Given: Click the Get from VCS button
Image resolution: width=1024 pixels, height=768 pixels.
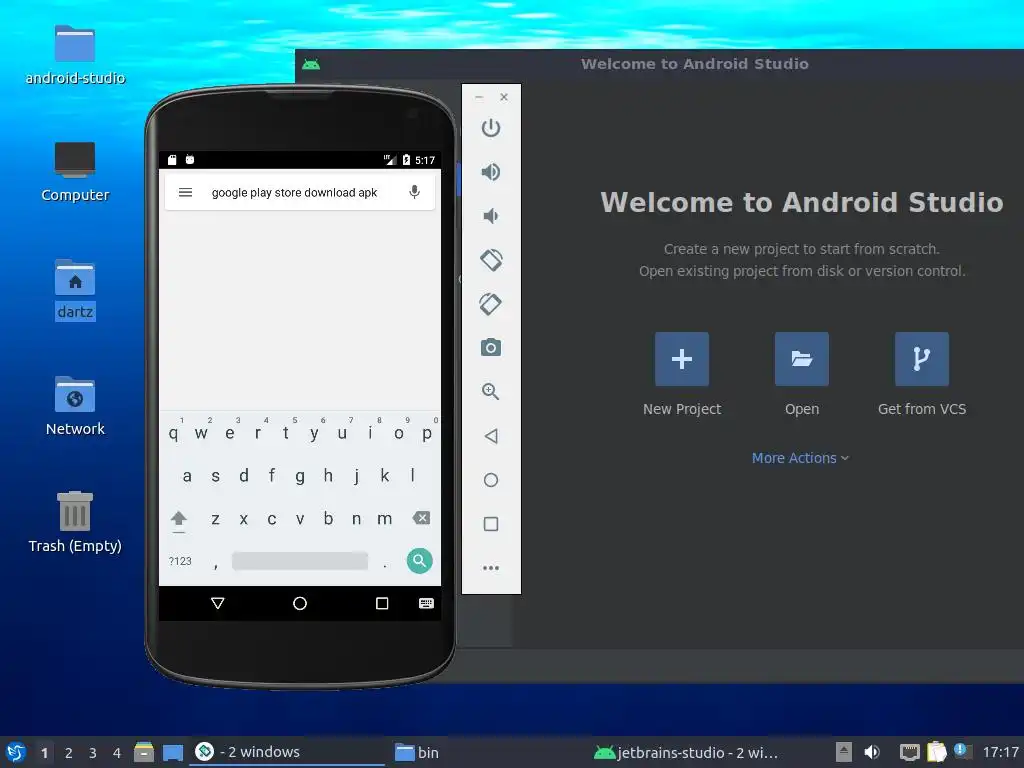Looking at the screenshot, I should pyautogui.click(x=921, y=359).
